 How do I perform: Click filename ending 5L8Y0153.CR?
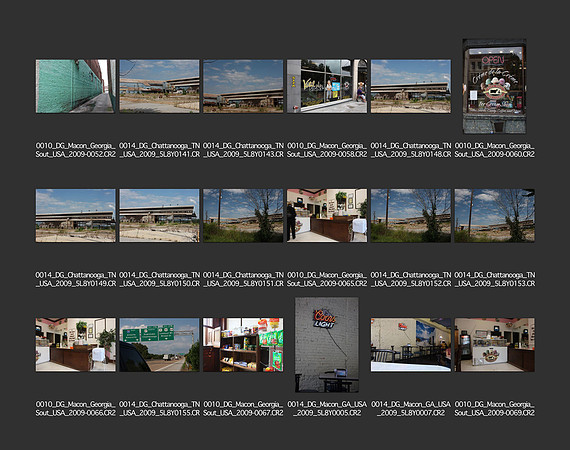(x=494, y=279)
